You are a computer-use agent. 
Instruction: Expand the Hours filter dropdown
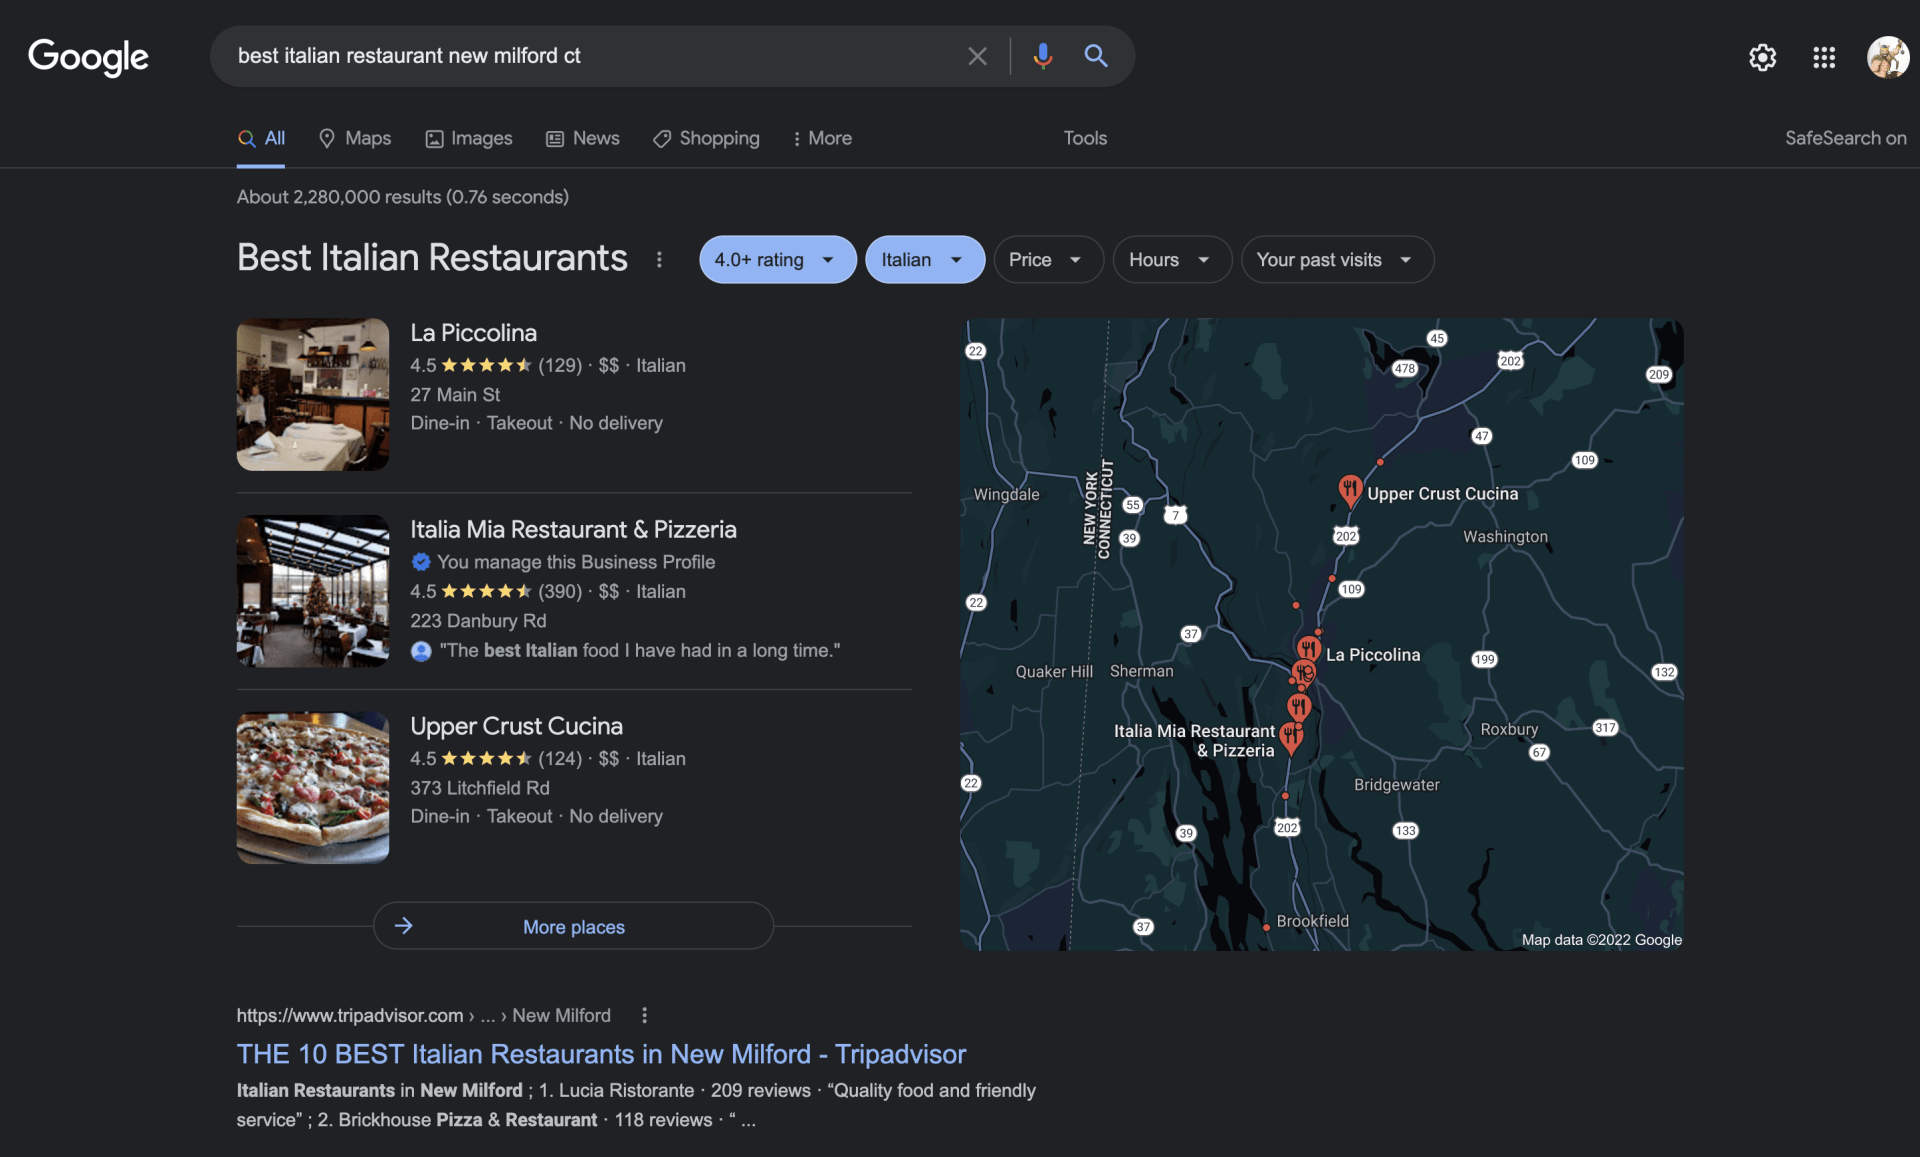pos(1171,260)
